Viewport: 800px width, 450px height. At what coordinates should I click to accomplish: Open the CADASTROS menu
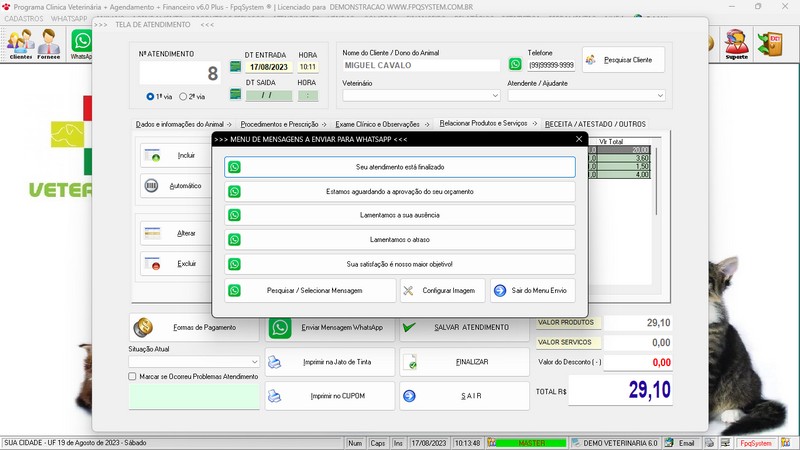(x=23, y=18)
